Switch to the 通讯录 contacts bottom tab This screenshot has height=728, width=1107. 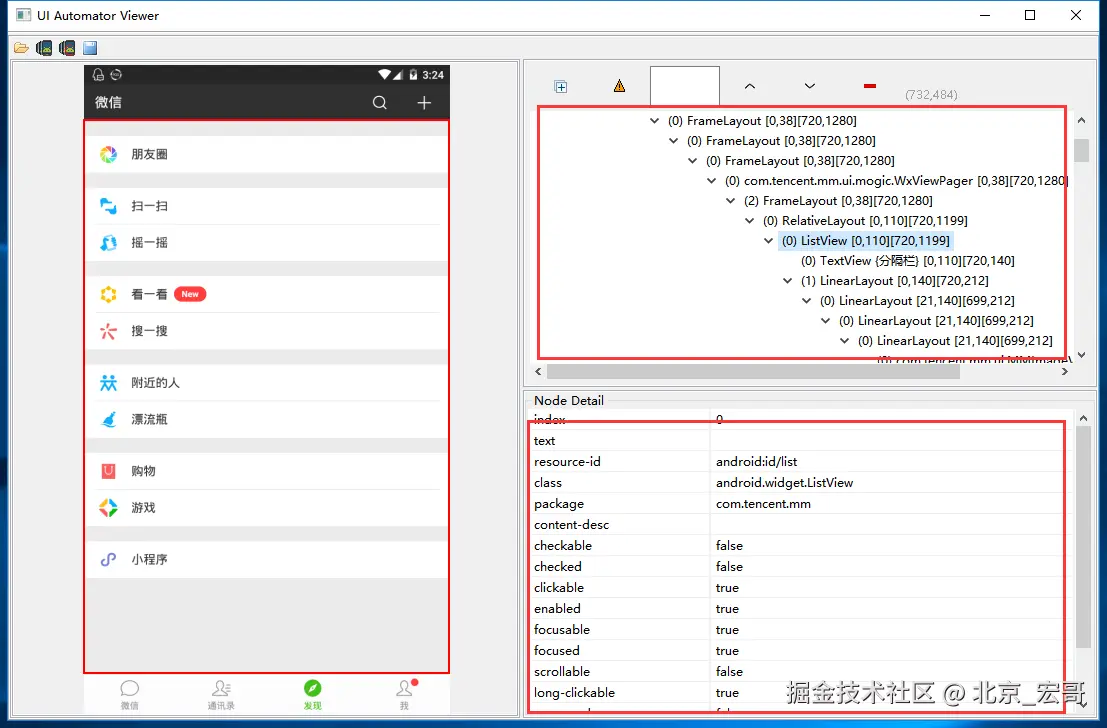(x=221, y=694)
